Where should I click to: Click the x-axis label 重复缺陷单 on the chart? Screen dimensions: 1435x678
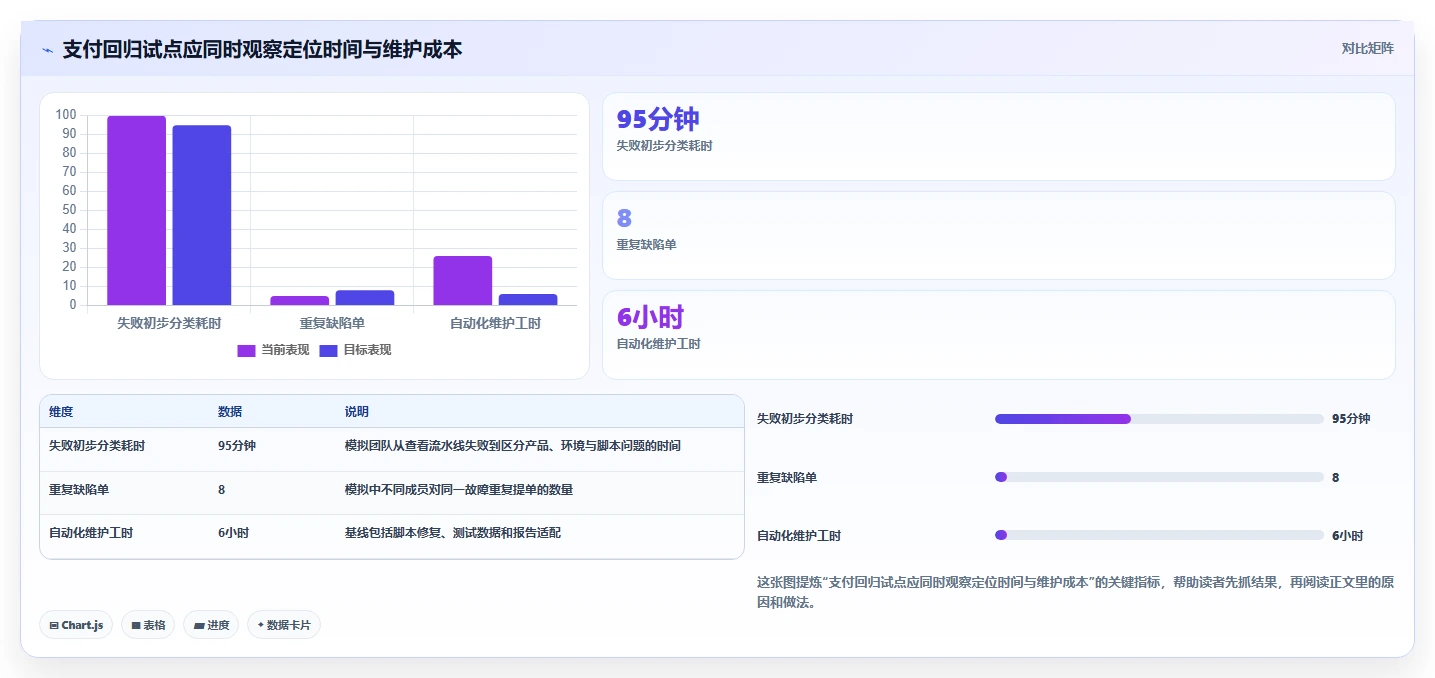[332, 323]
